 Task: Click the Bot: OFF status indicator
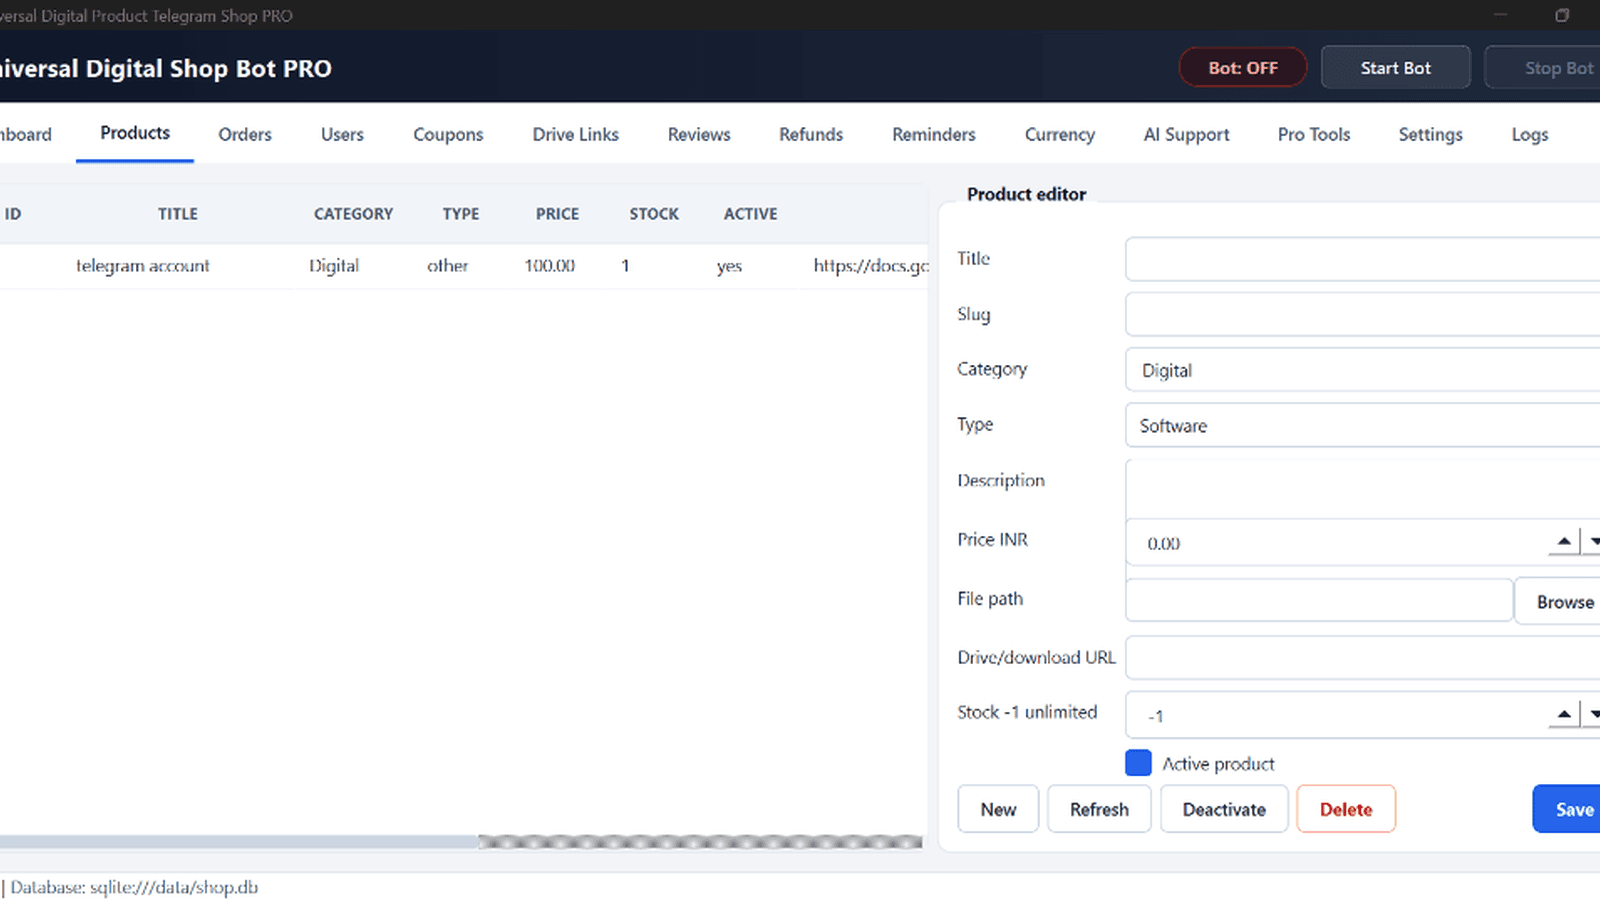tap(1243, 68)
